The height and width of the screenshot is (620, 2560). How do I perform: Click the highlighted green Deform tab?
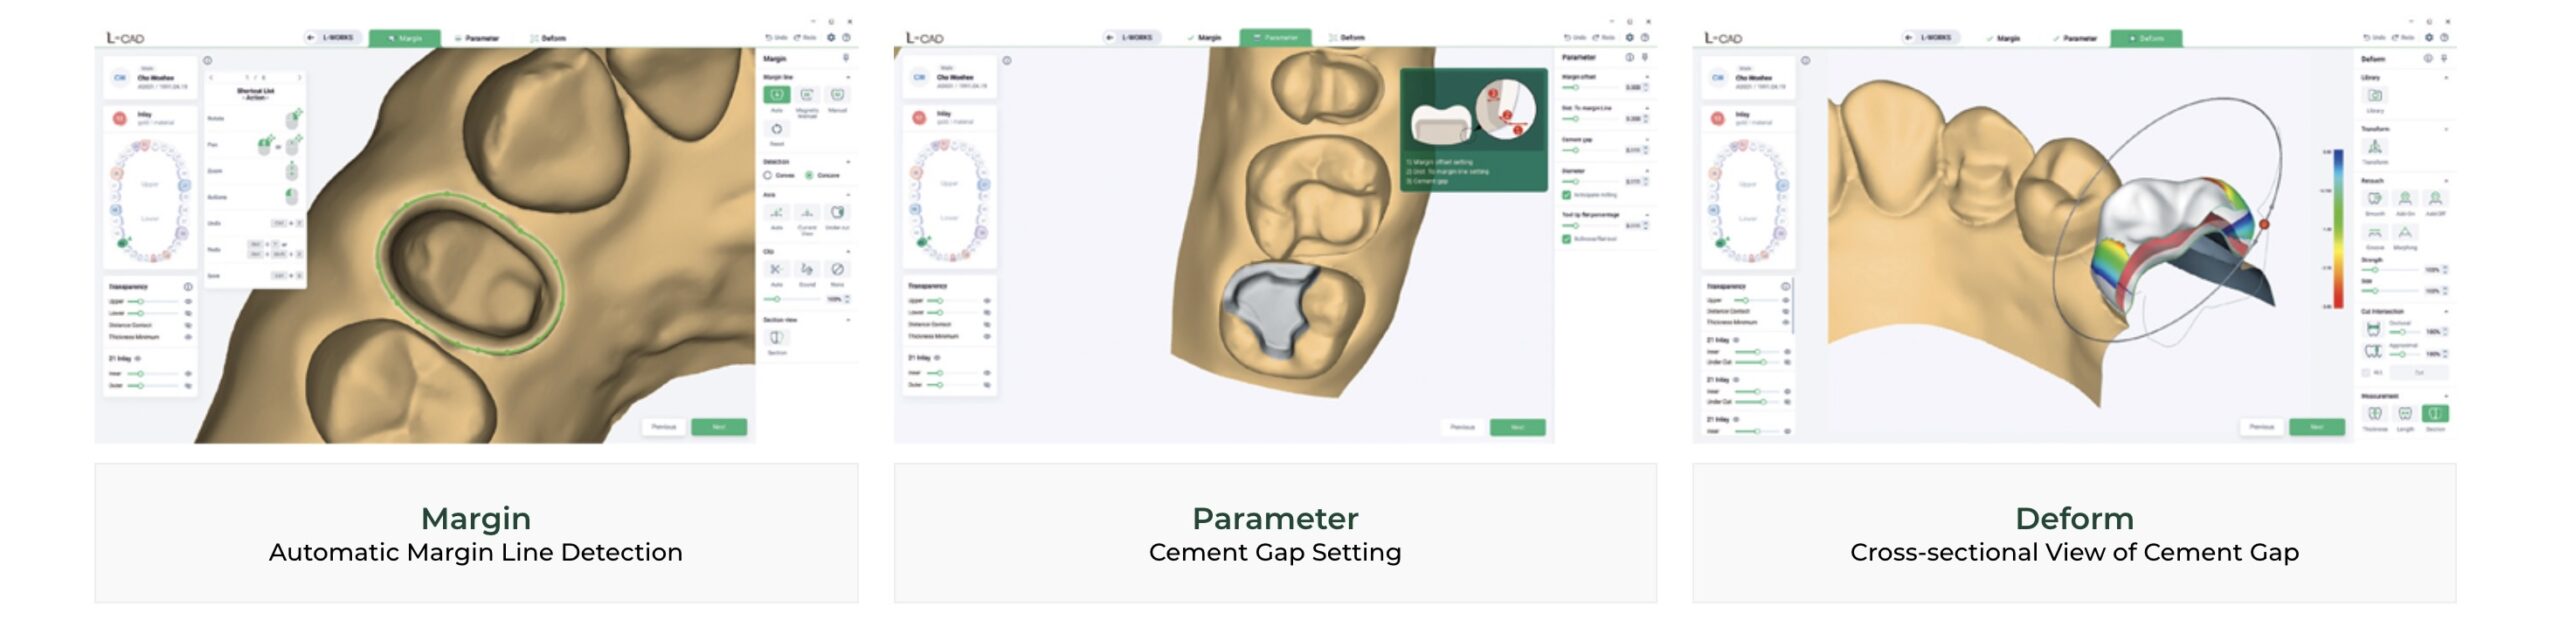click(2146, 38)
